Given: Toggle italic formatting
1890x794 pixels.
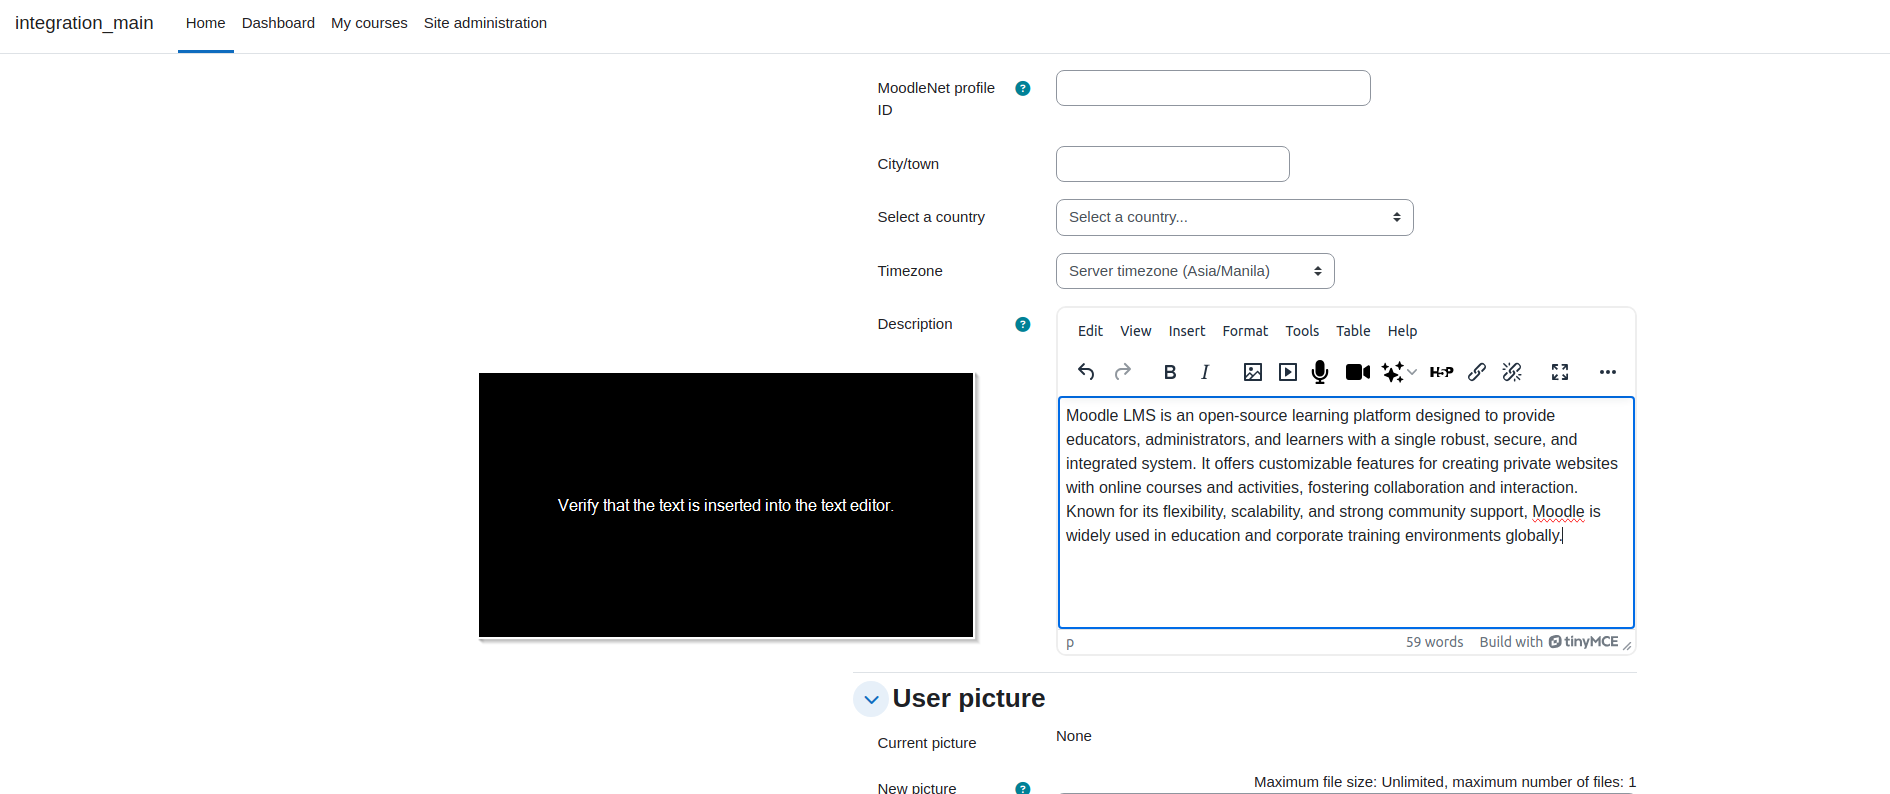Looking at the screenshot, I should click(x=1205, y=372).
